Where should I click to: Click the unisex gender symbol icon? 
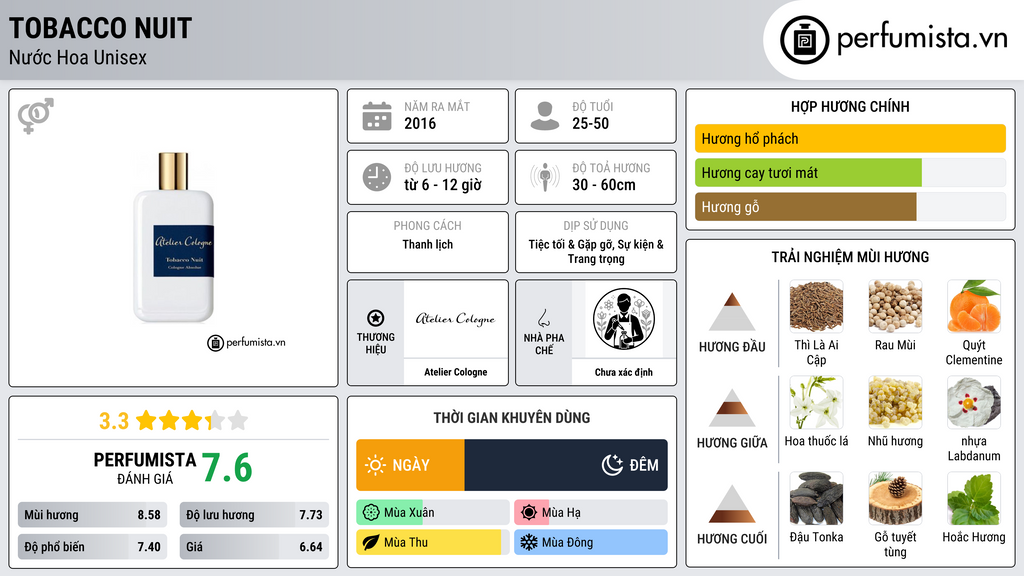coord(36,116)
